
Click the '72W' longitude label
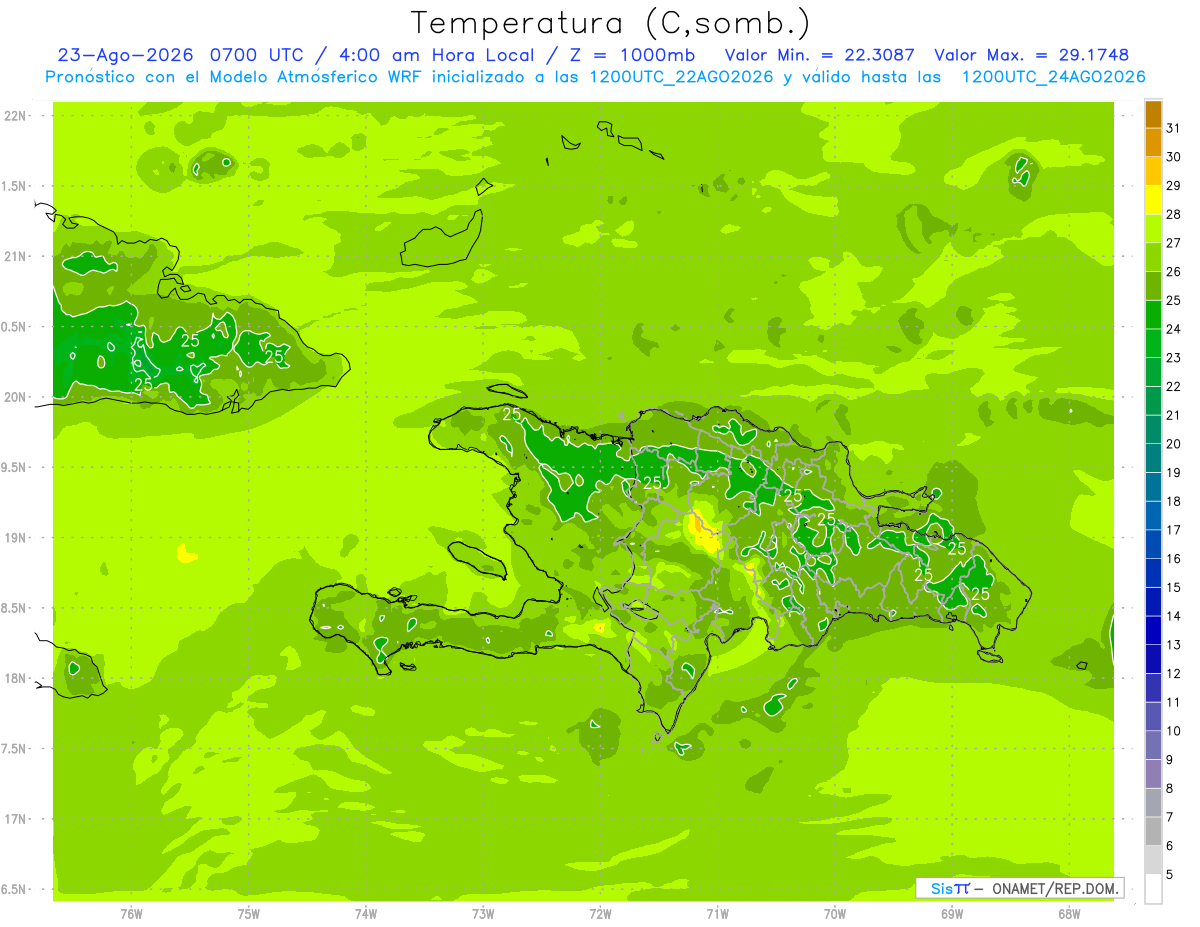pyautogui.click(x=600, y=913)
